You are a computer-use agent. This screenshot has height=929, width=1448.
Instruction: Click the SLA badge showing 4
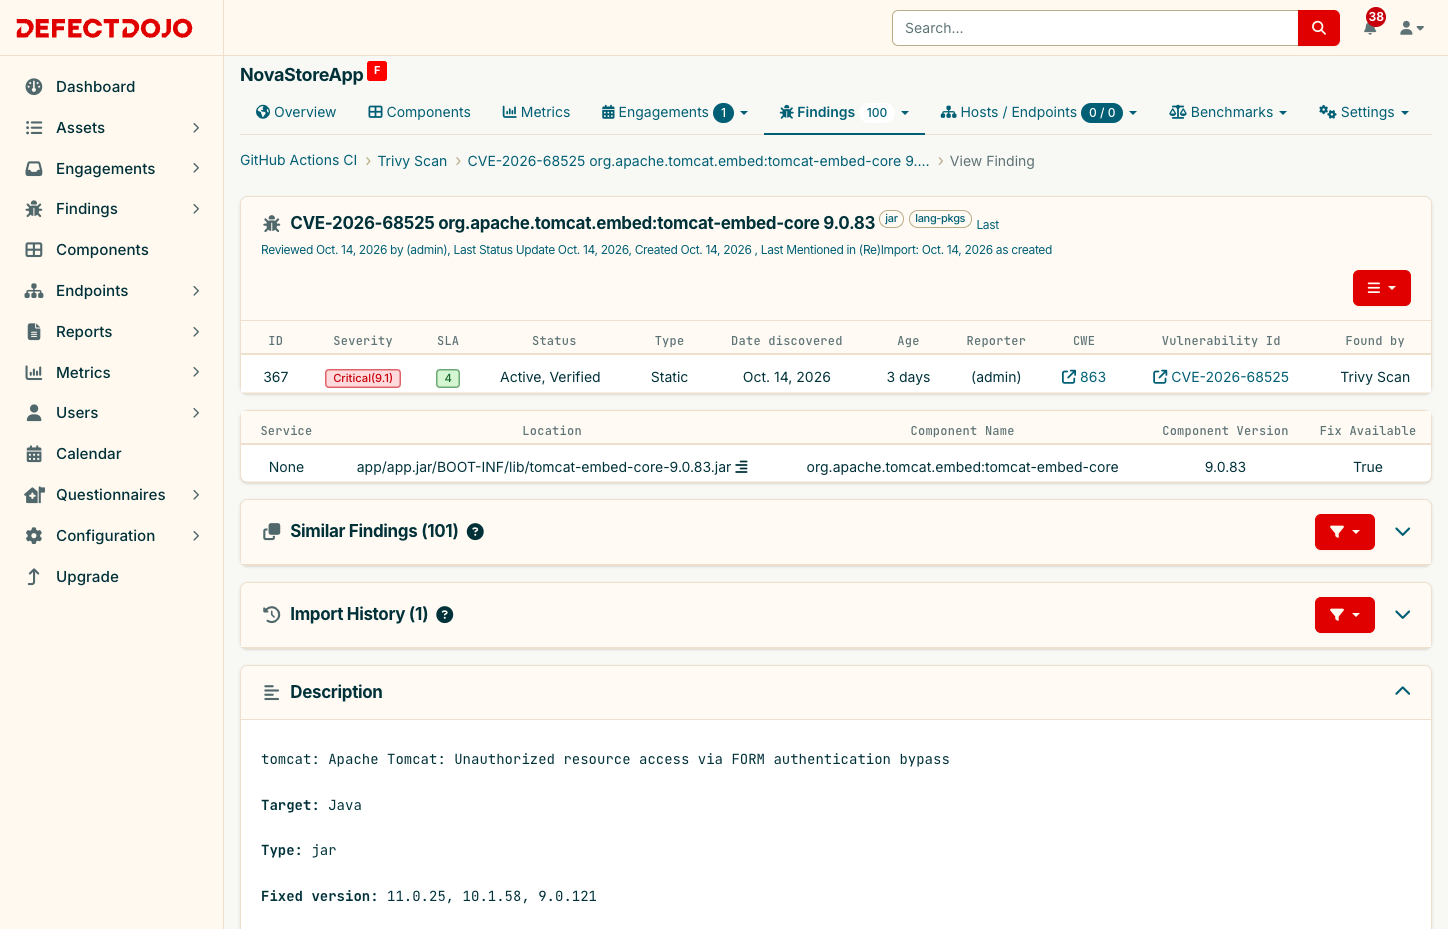tap(448, 378)
